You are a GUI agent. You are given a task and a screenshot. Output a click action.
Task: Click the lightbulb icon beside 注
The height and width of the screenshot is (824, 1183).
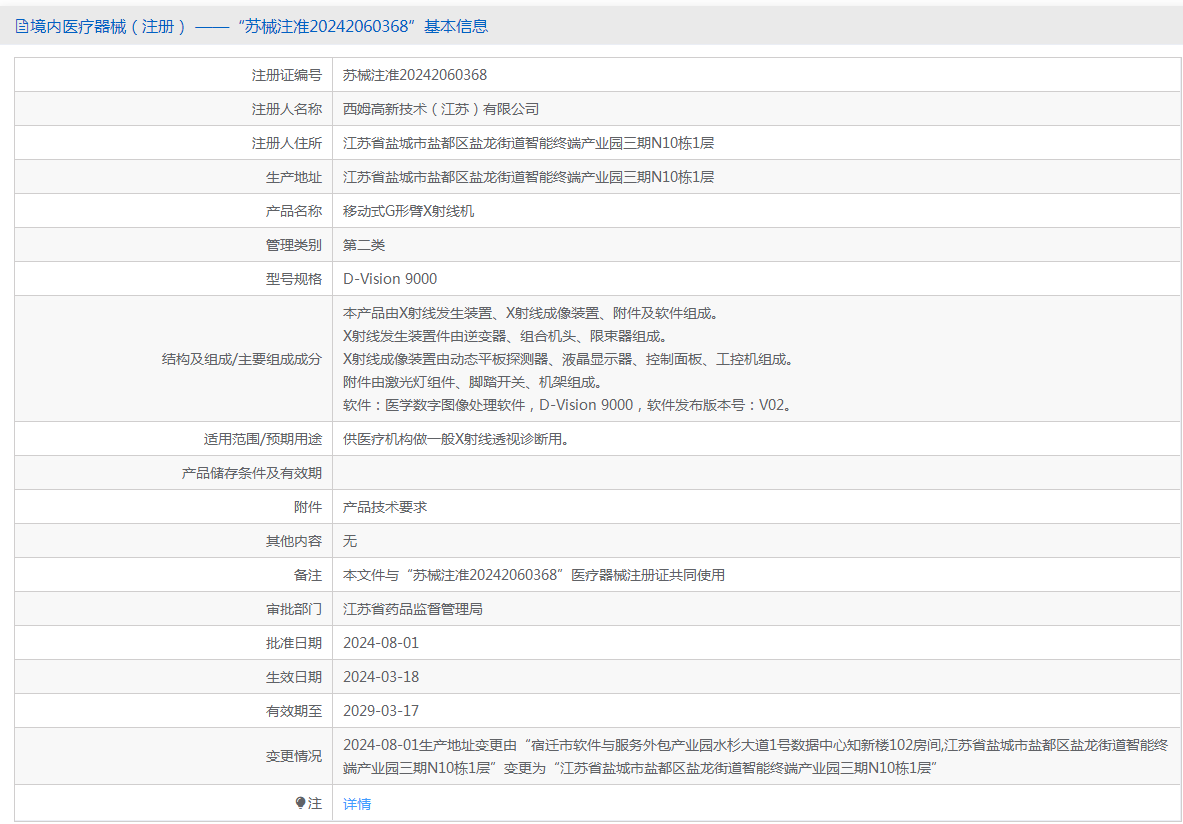pos(300,803)
